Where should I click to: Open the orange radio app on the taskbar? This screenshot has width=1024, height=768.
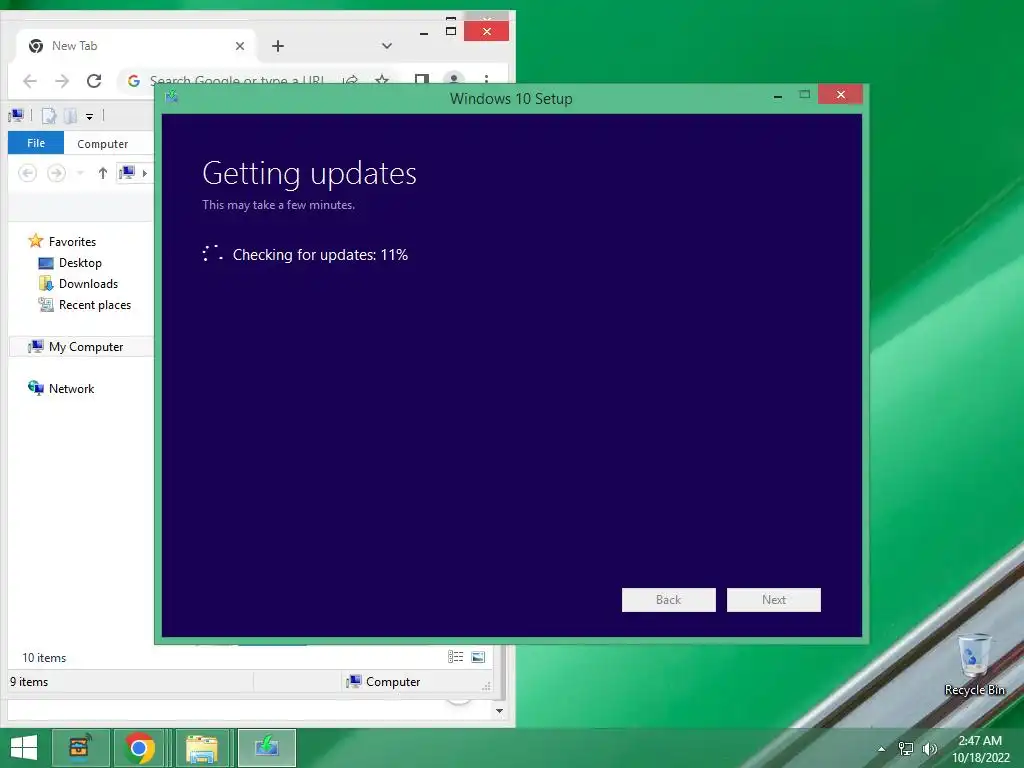coord(80,748)
